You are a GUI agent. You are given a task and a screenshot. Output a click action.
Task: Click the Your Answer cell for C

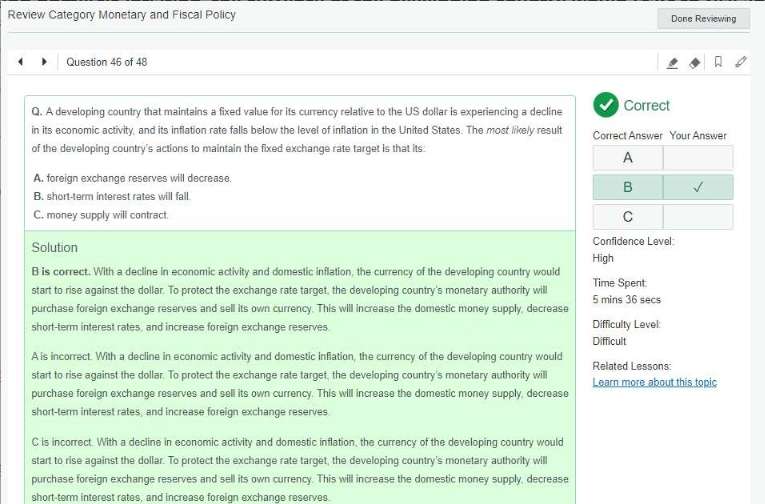point(697,217)
